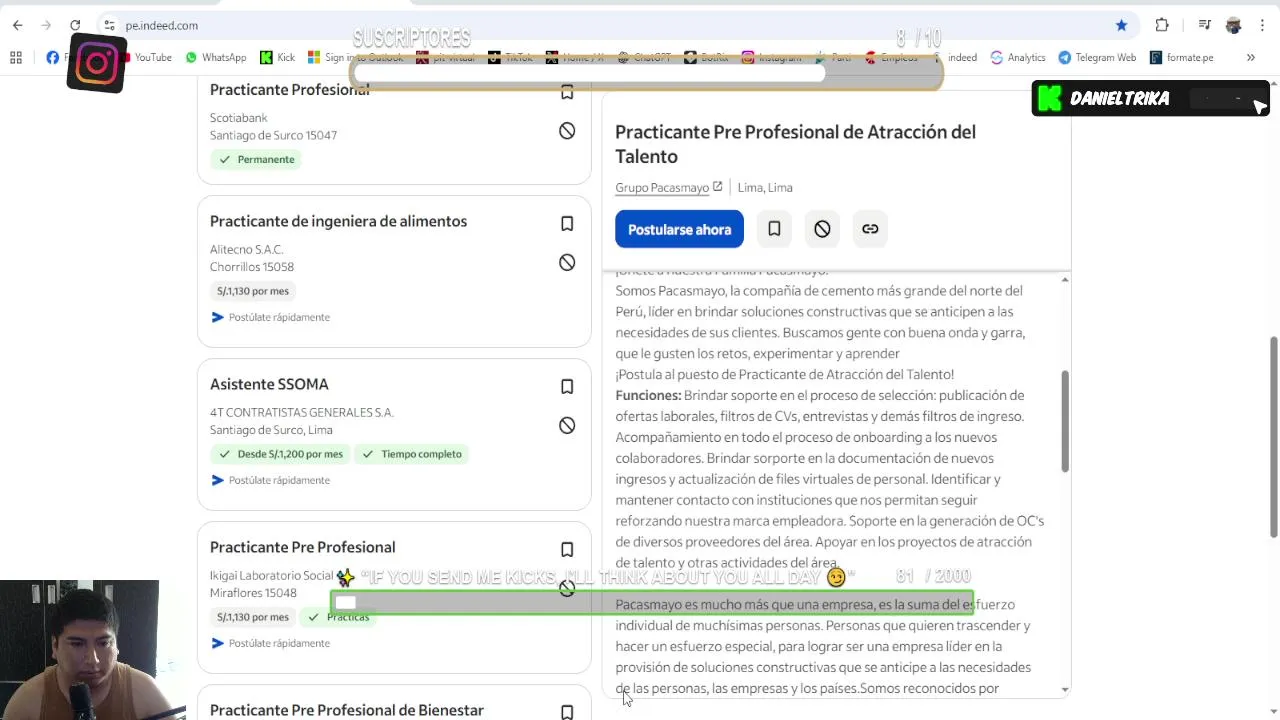Save the Ikigai Practicante Pre Profesional job

tap(567, 549)
